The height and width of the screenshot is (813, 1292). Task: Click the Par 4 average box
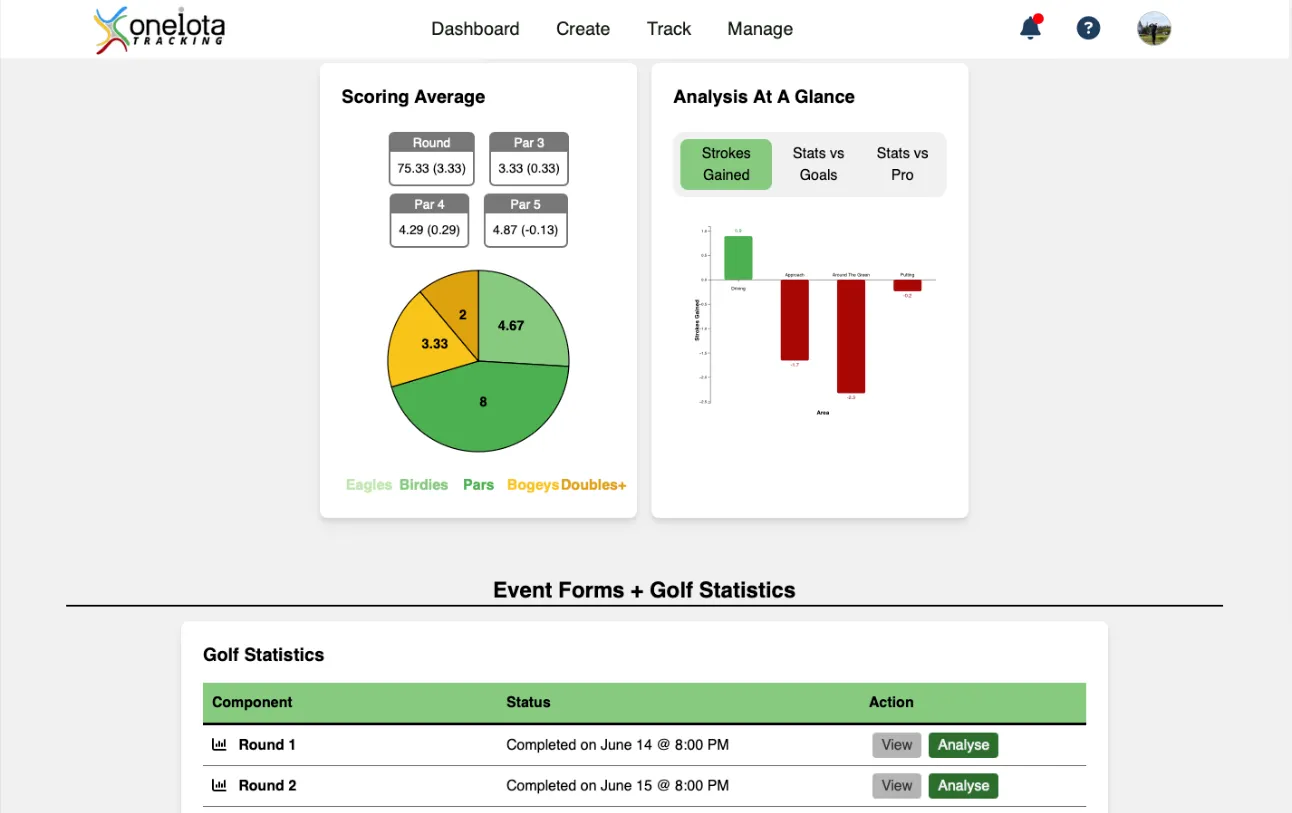[x=429, y=220]
